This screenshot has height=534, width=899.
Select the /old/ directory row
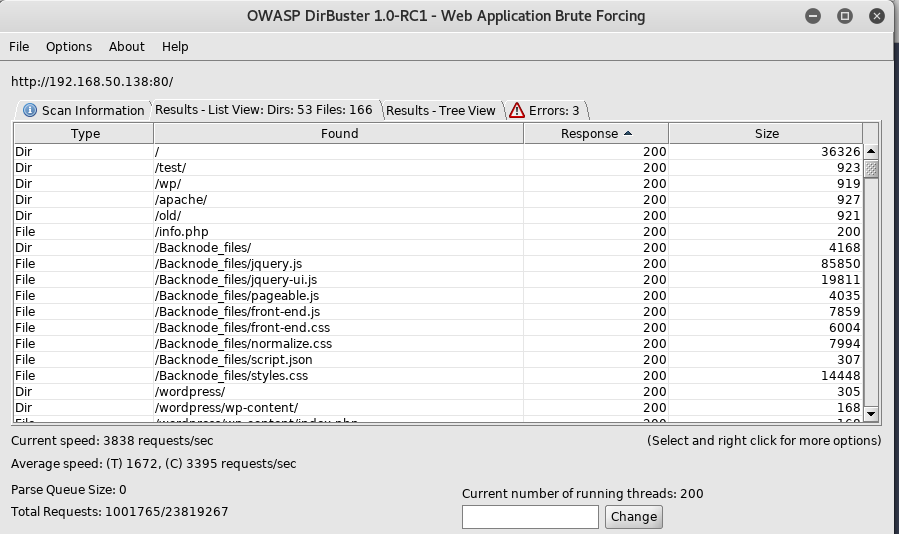(438, 216)
